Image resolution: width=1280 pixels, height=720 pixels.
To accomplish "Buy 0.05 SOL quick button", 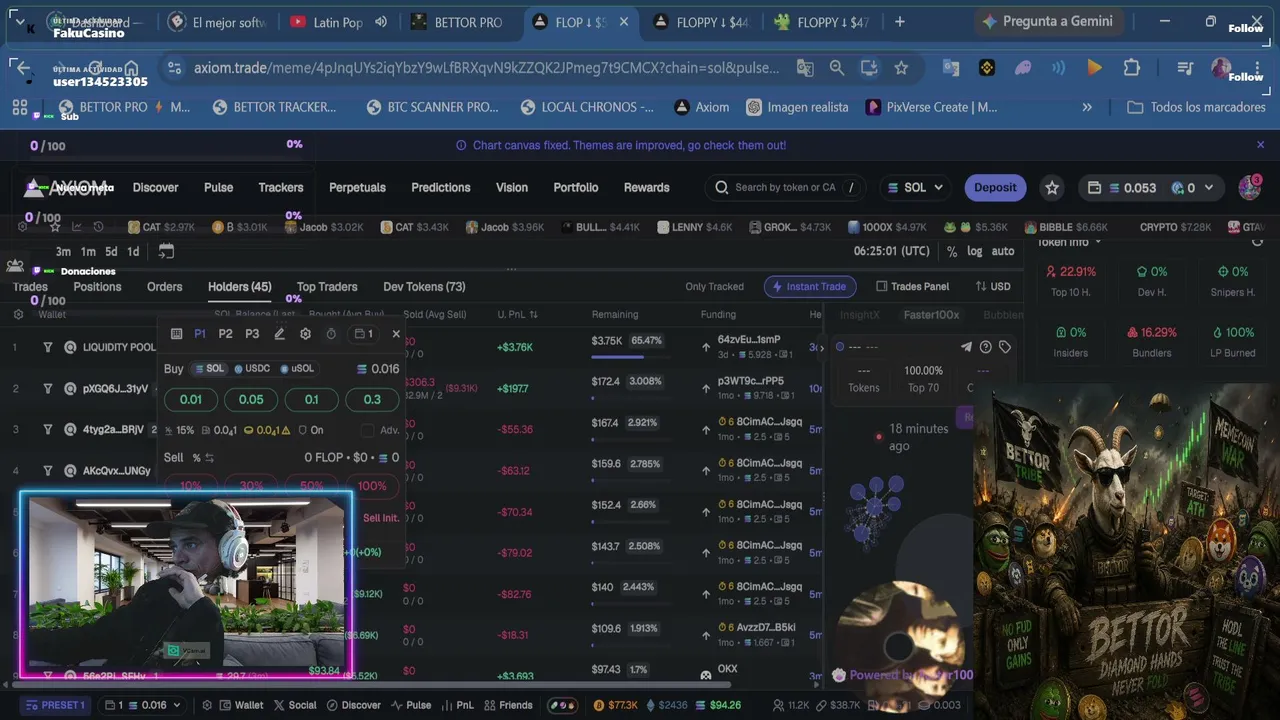I will coord(251,399).
